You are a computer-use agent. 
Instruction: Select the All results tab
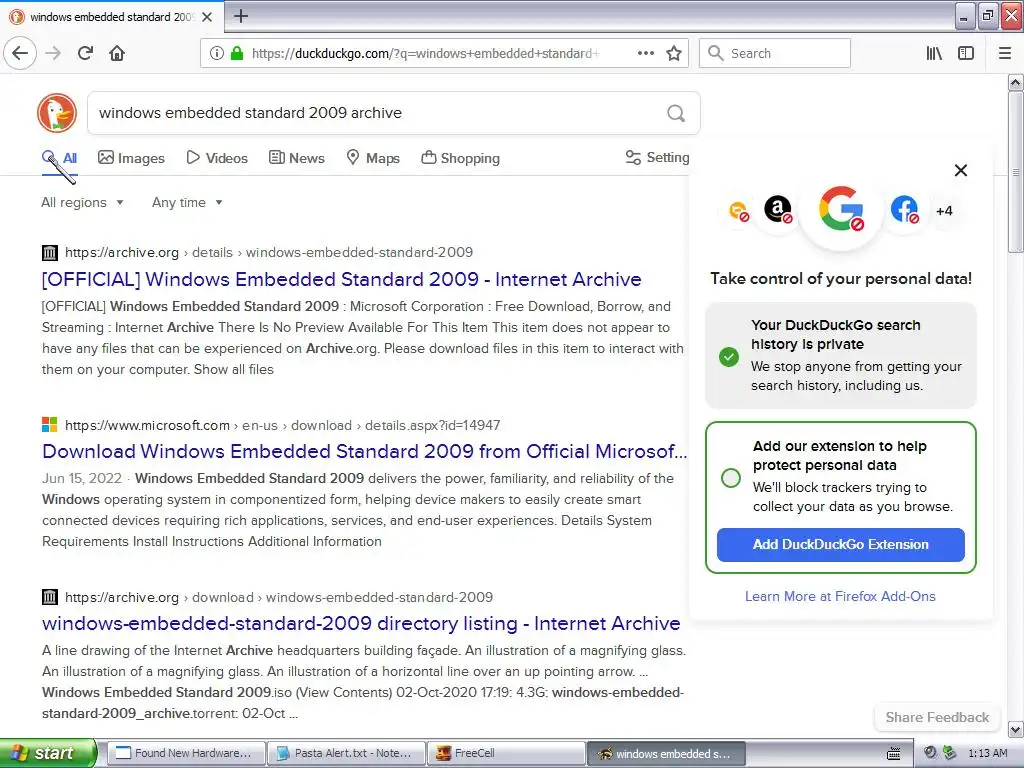click(x=59, y=158)
